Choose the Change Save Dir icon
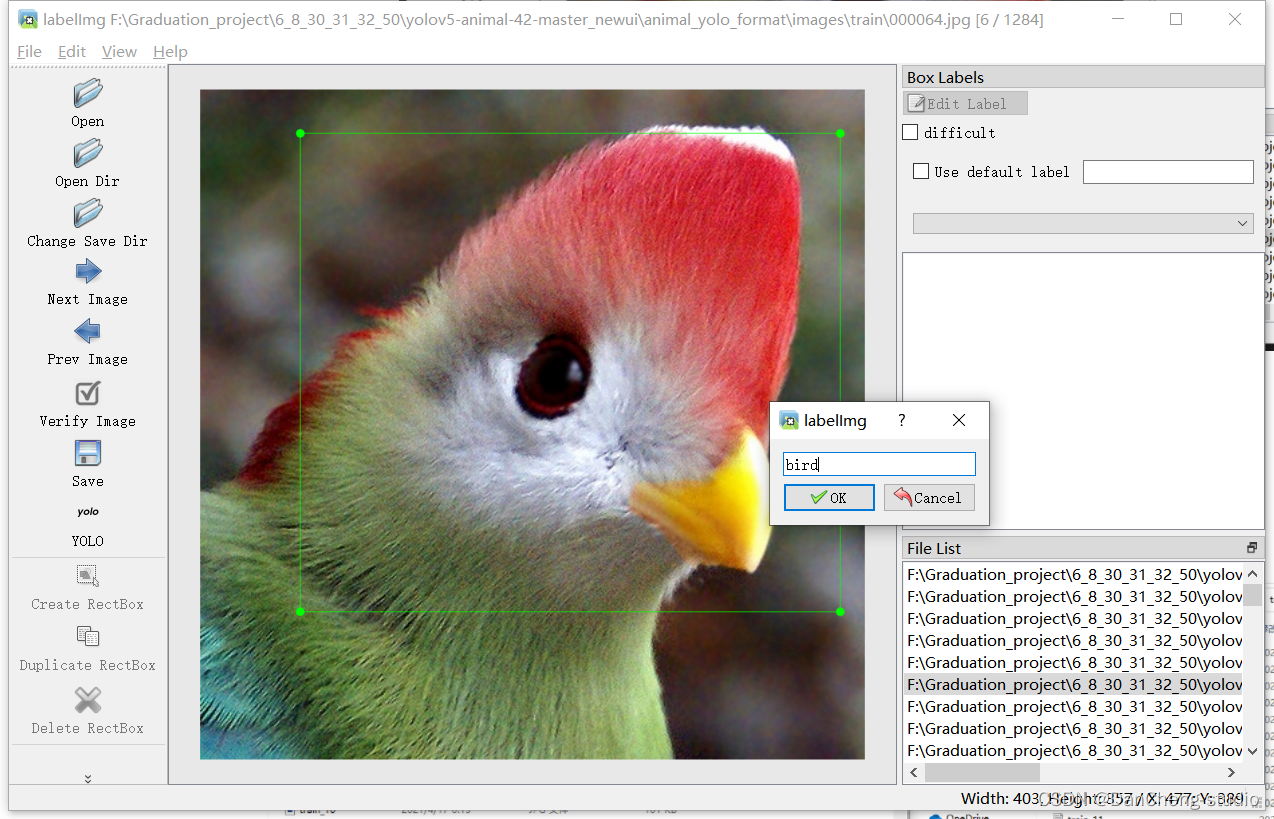The height and width of the screenshot is (819, 1274). coord(88,213)
